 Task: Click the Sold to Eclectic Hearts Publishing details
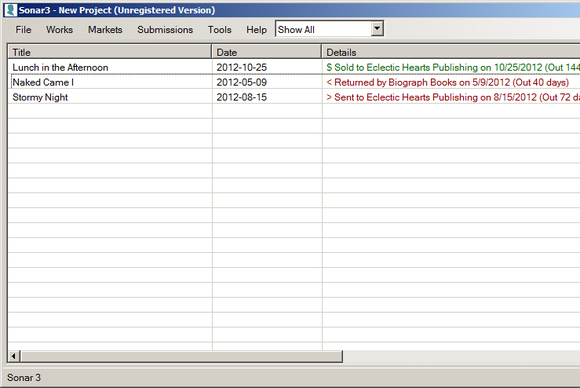click(453, 67)
